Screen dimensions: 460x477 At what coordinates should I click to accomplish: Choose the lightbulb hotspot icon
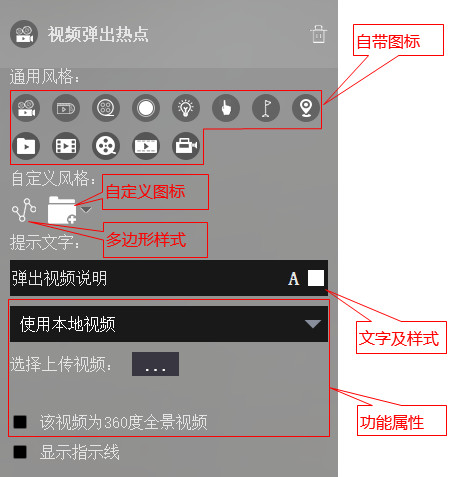[x=186, y=108]
